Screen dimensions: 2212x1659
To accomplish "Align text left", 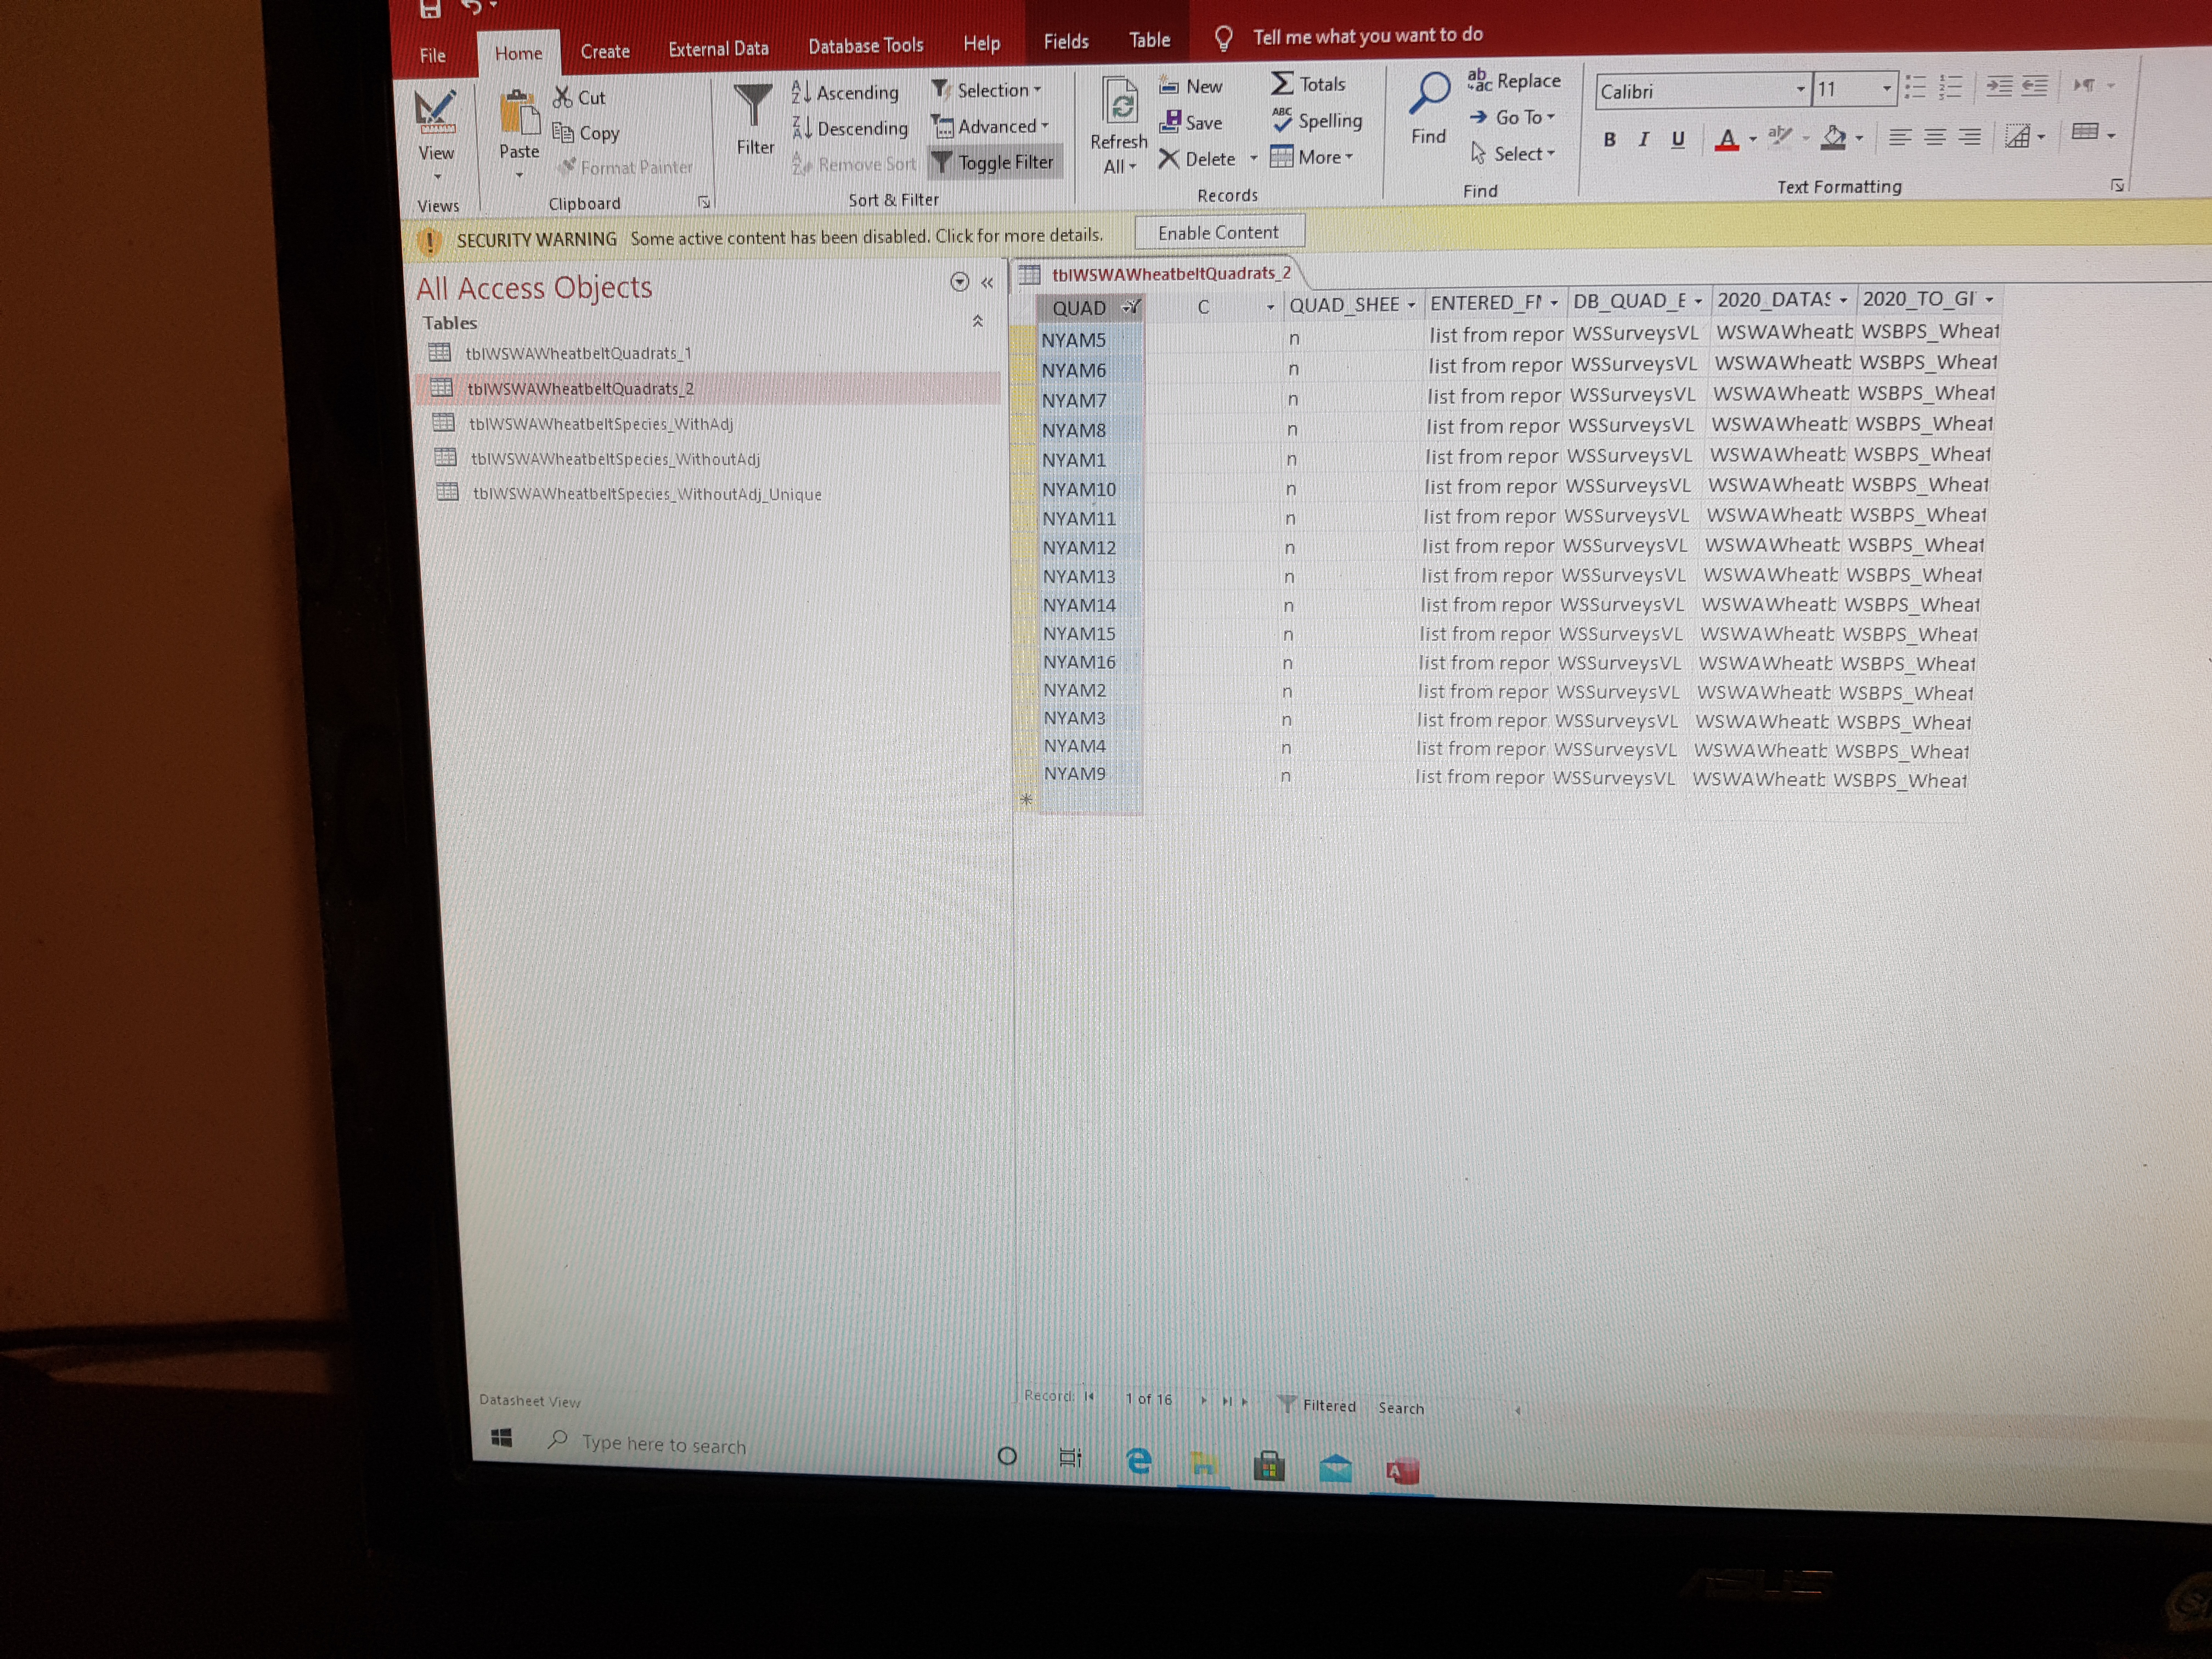I will point(1900,138).
